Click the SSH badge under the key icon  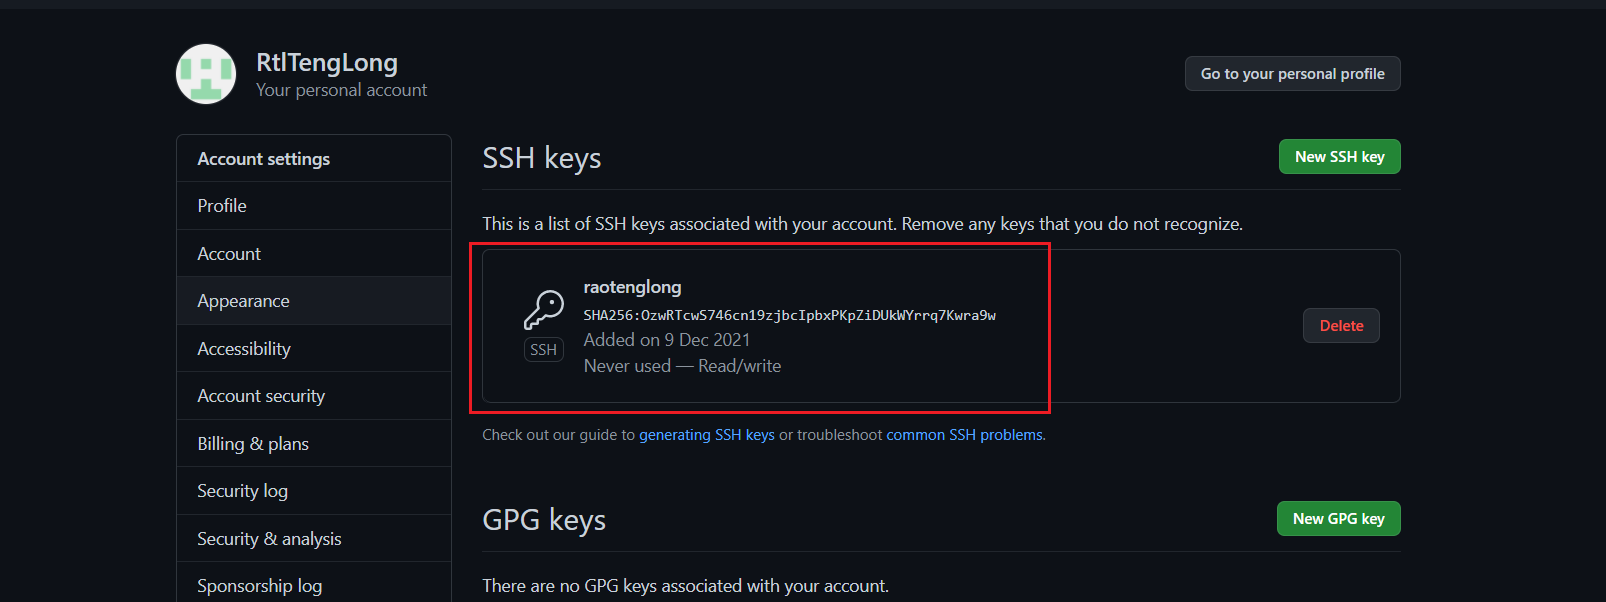pos(543,349)
